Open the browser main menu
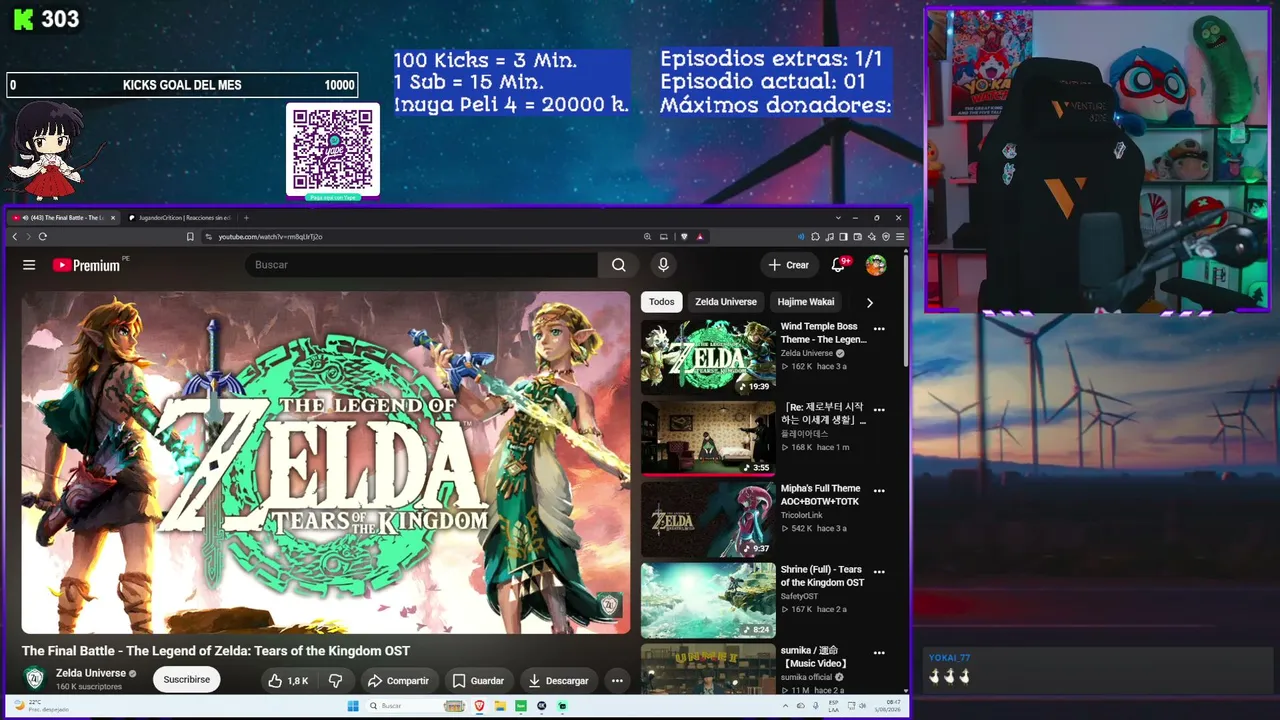1280x720 pixels. pos(900,237)
